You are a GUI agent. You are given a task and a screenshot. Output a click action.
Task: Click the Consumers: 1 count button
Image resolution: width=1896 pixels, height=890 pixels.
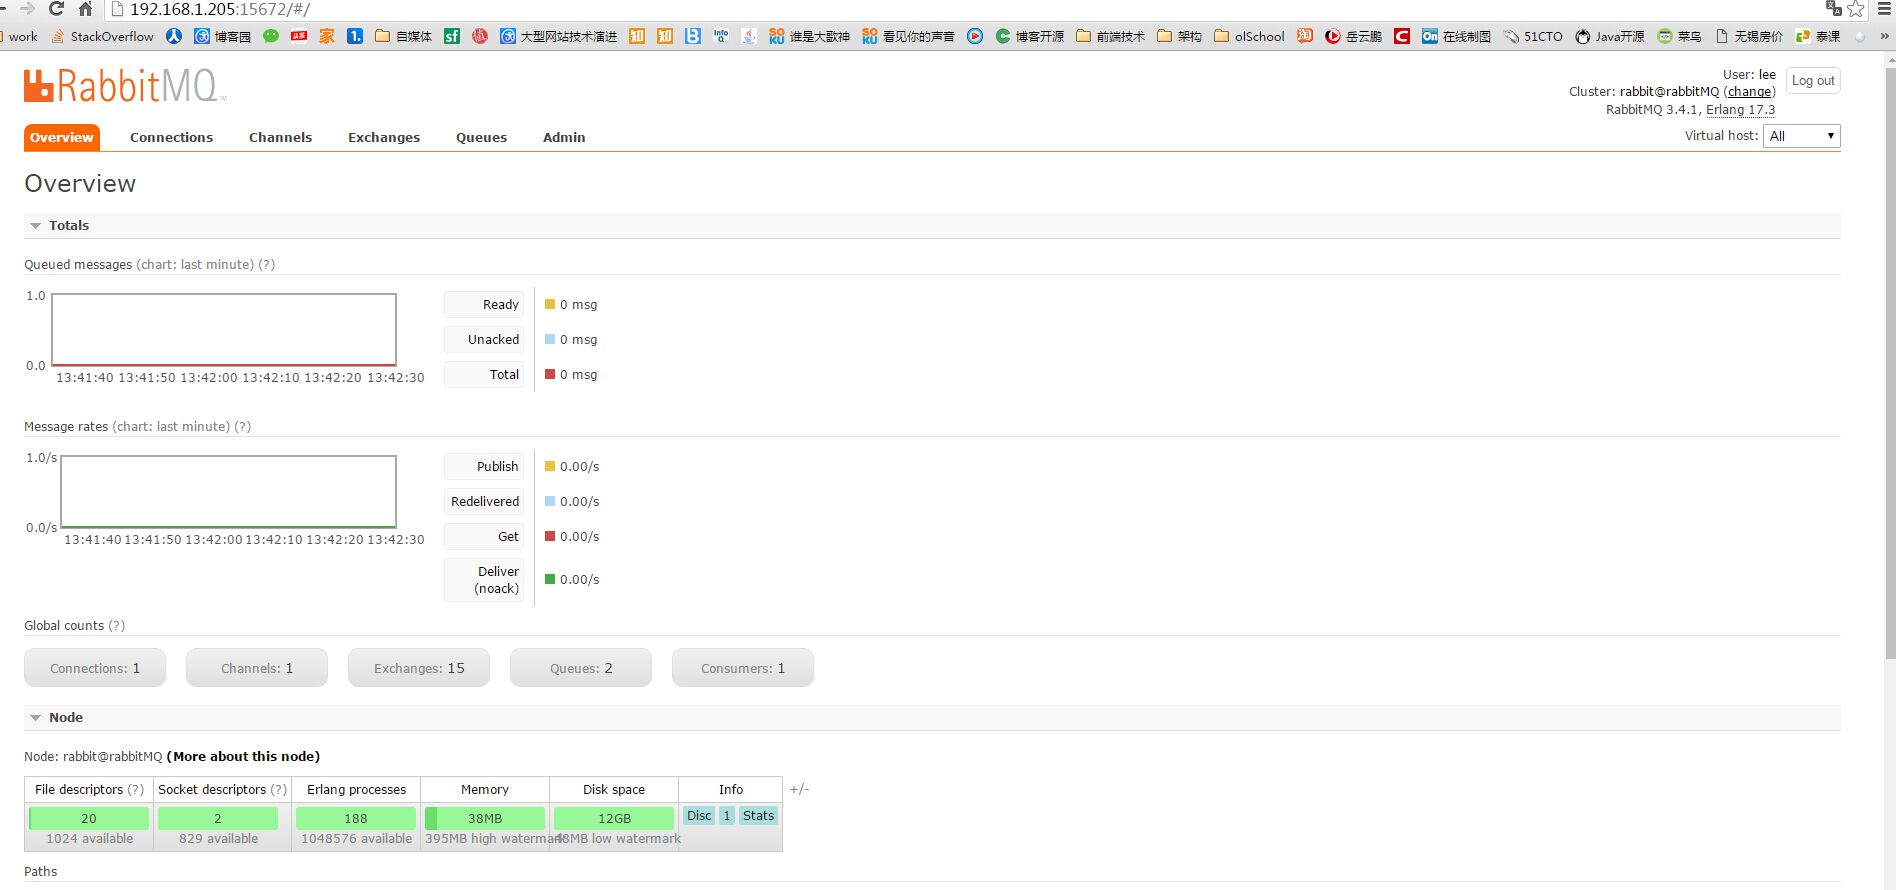coord(743,668)
